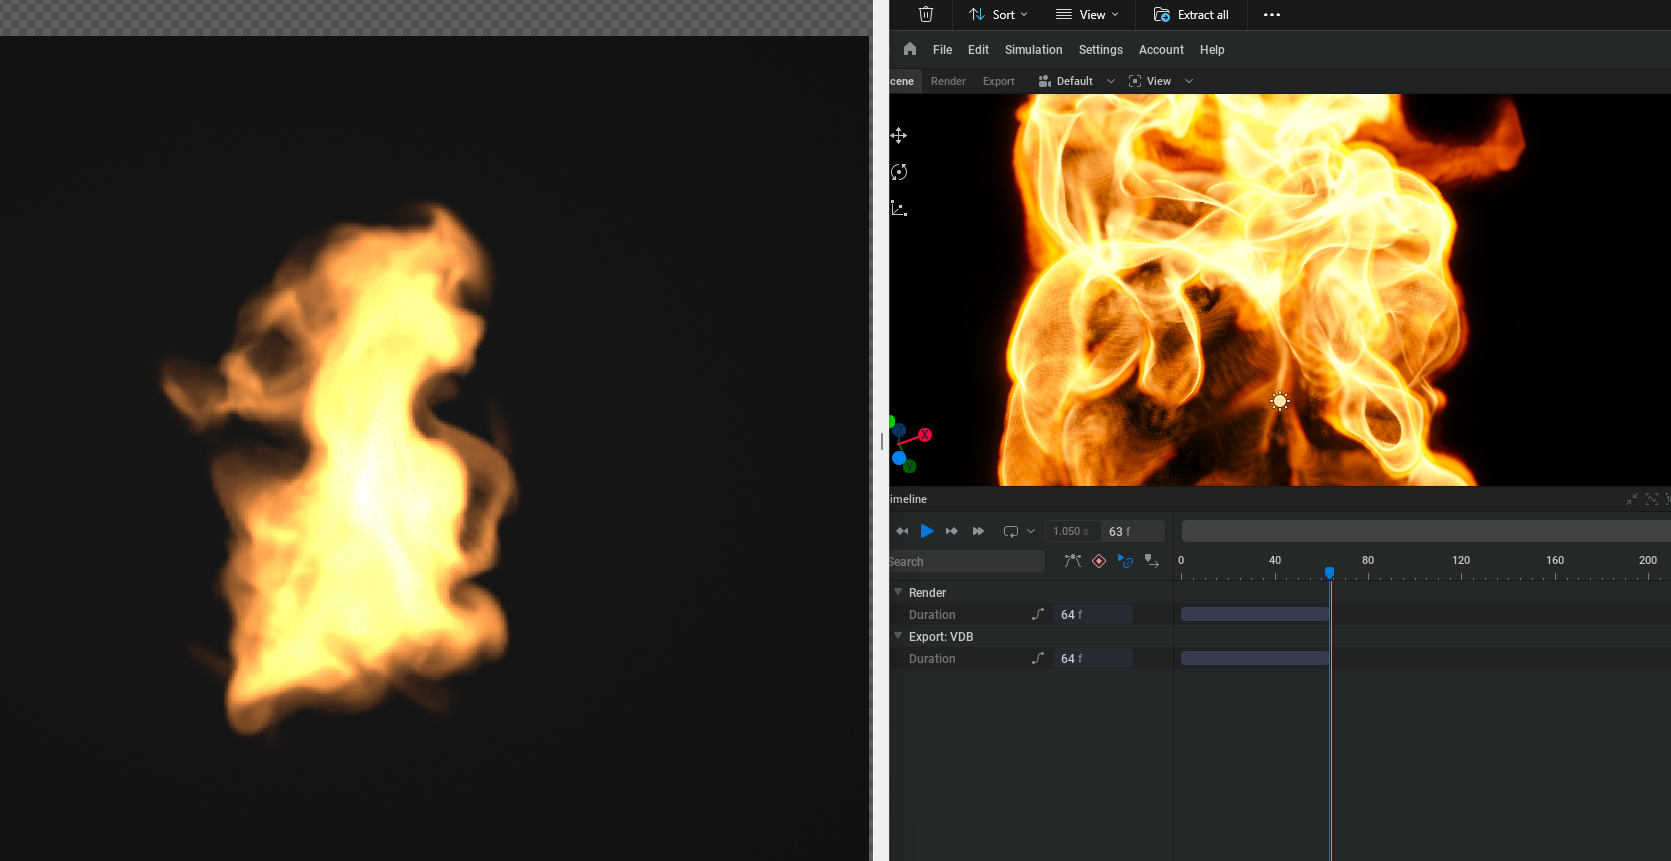Select the Scale tool in viewport

click(x=899, y=208)
